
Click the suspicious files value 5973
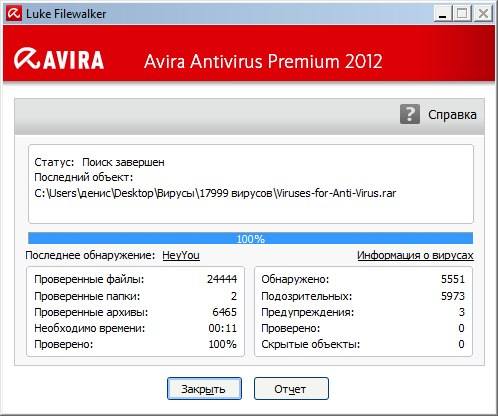[x=453, y=296]
